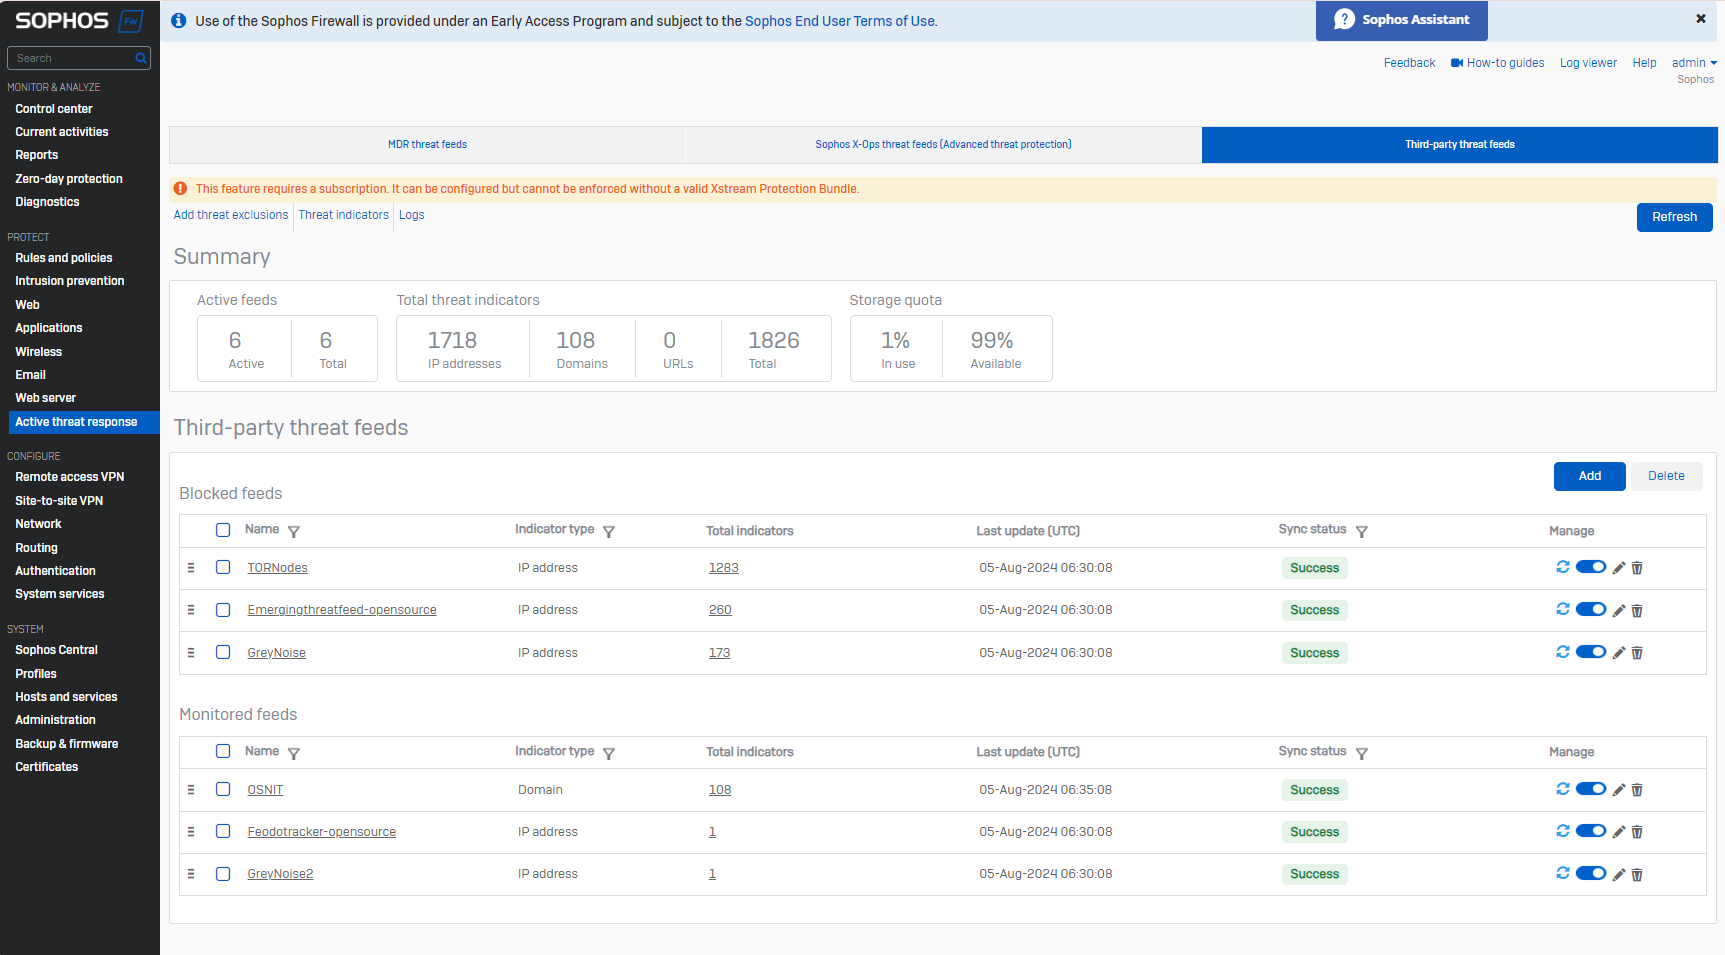1725x955 pixels.
Task: Open the Threat indicators link
Action: [343, 215]
